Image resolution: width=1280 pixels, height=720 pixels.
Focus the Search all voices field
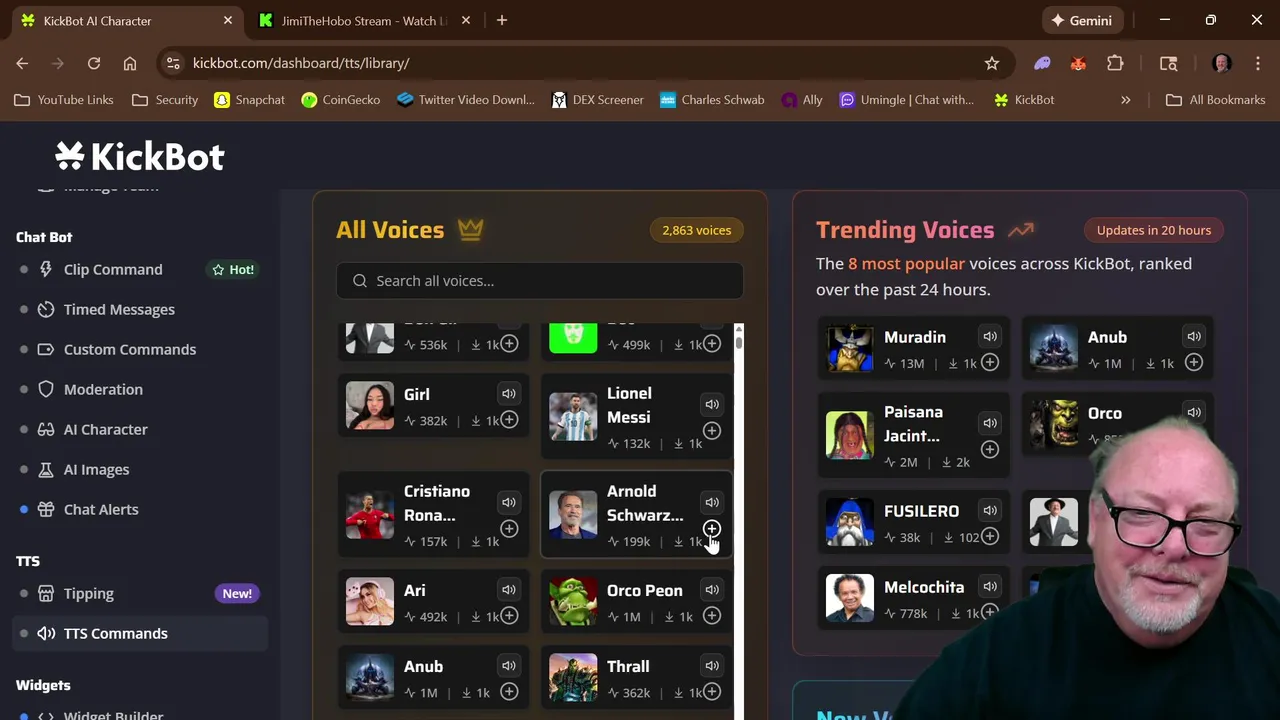540,281
